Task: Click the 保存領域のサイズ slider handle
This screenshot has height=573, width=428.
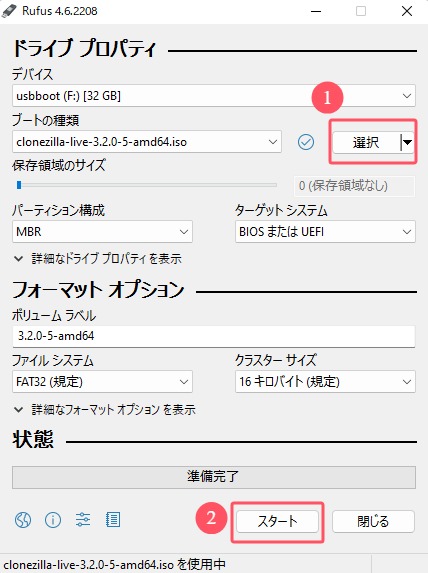Action: [x=19, y=185]
